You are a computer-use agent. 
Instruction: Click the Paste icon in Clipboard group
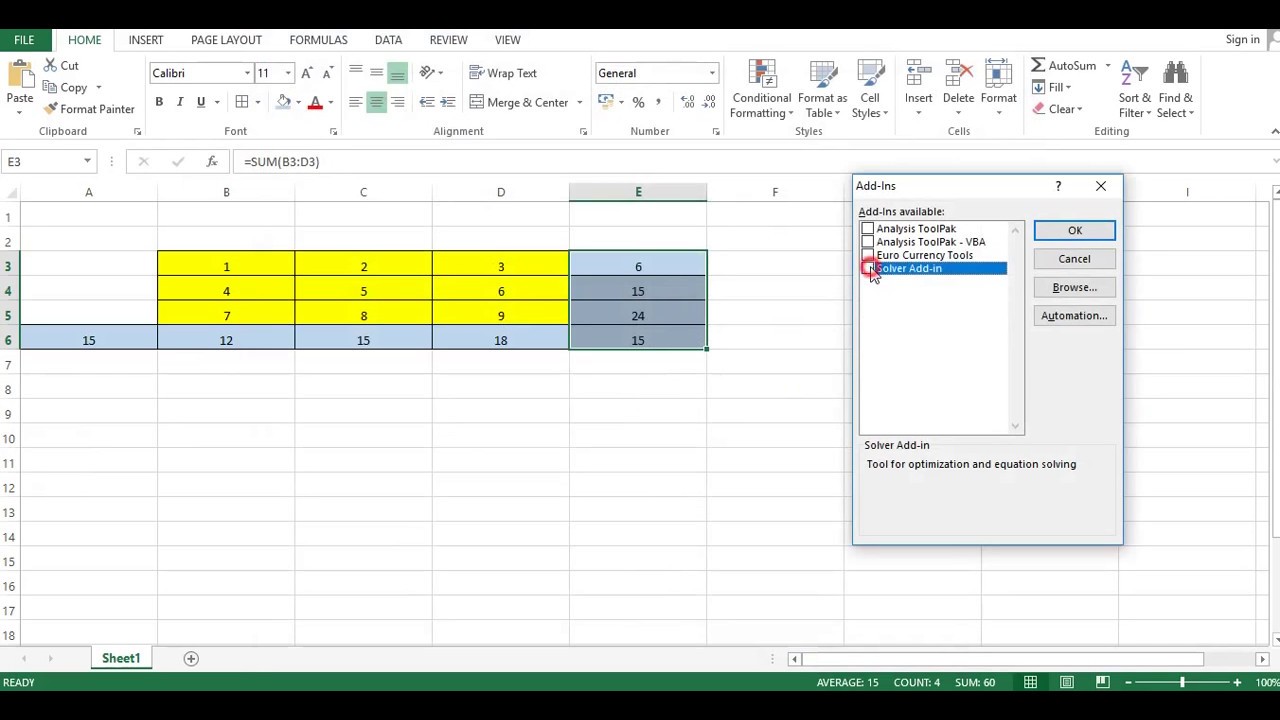pyautogui.click(x=19, y=76)
